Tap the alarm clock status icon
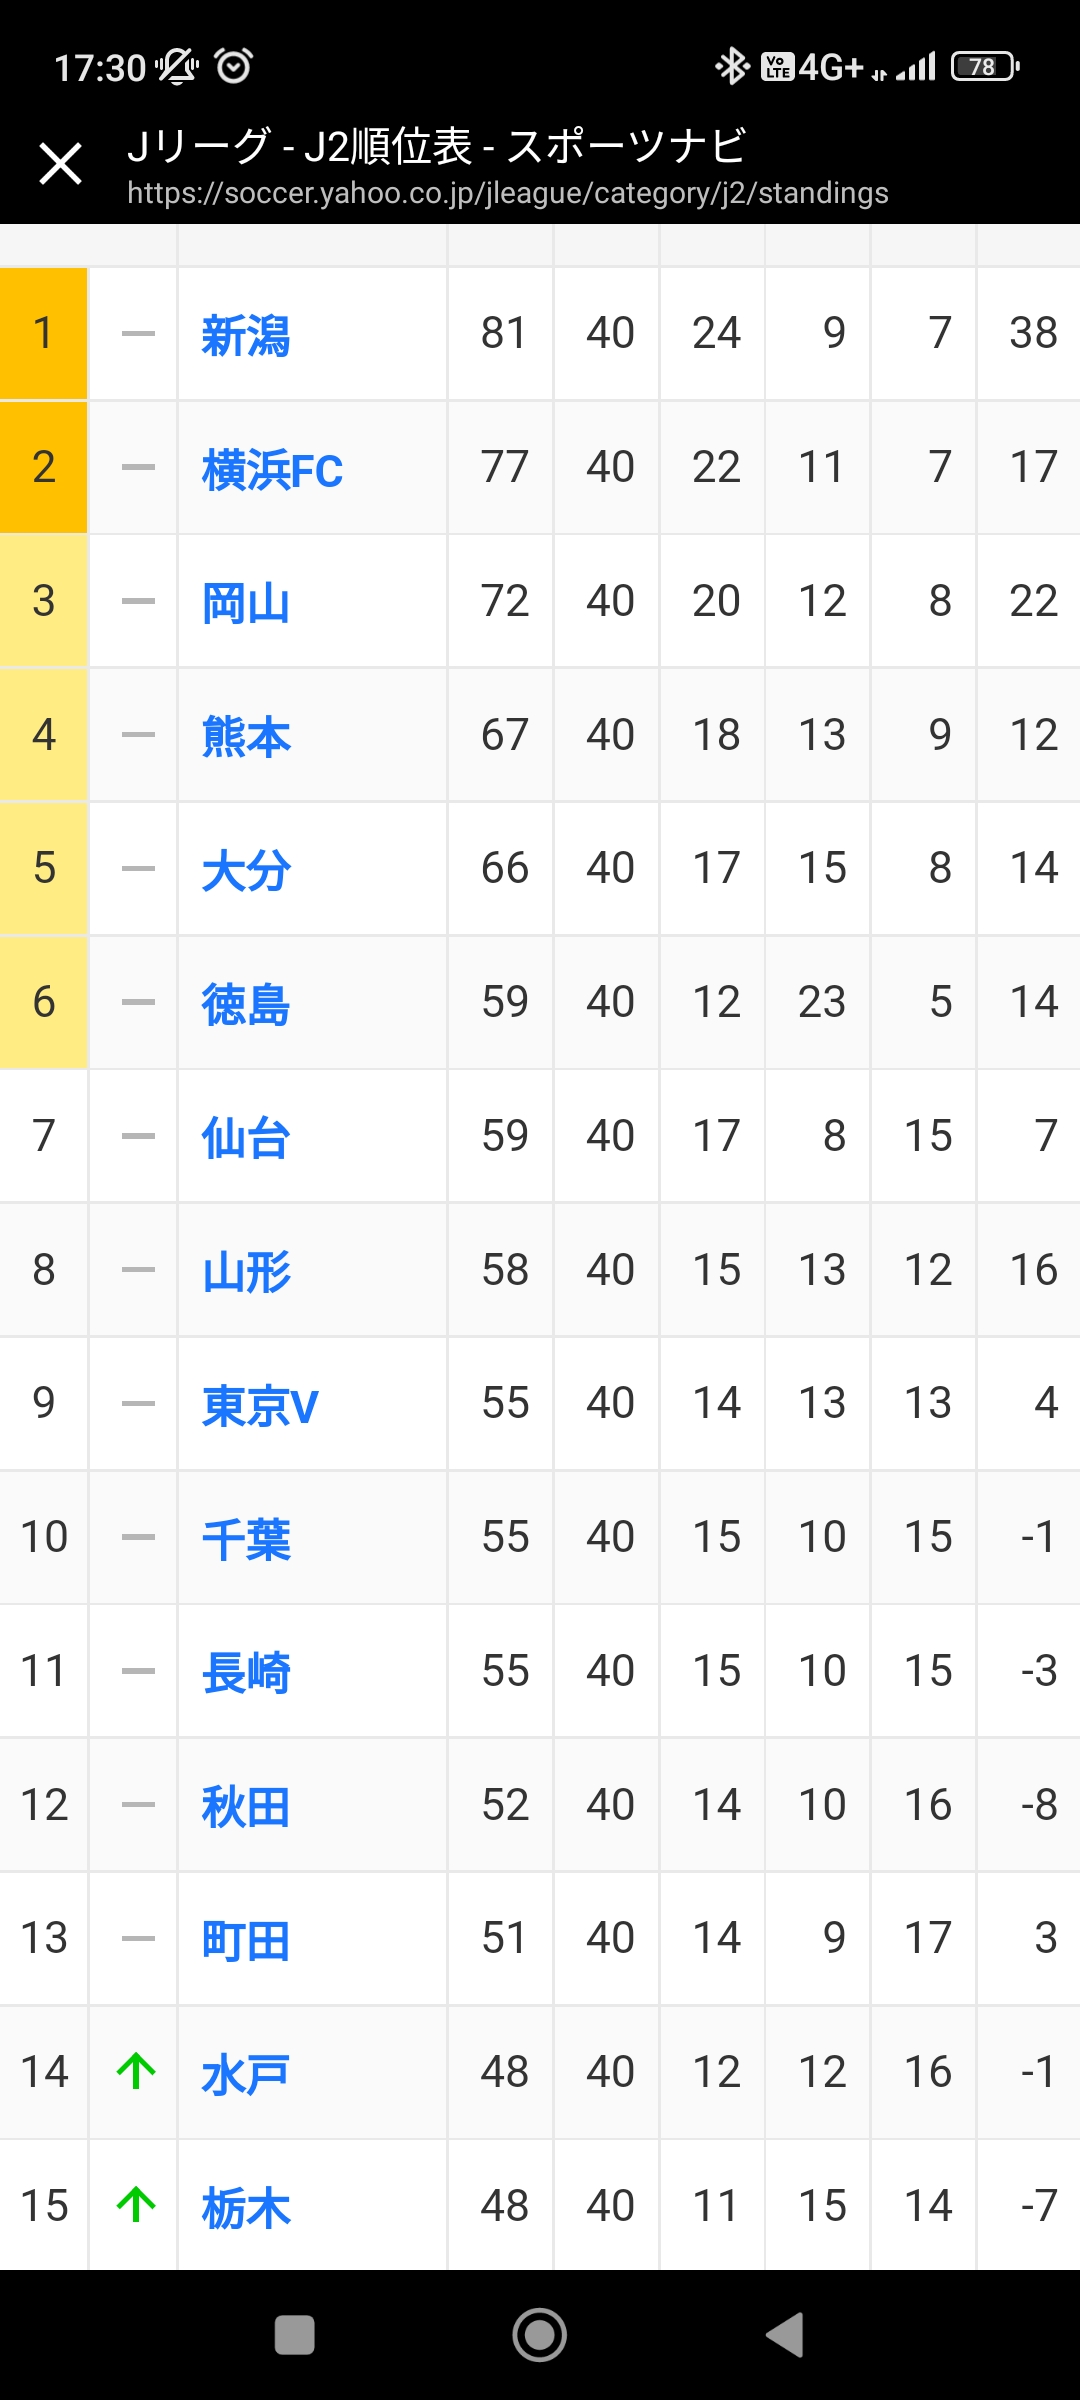The height and width of the screenshot is (2400, 1080). coord(234,66)
